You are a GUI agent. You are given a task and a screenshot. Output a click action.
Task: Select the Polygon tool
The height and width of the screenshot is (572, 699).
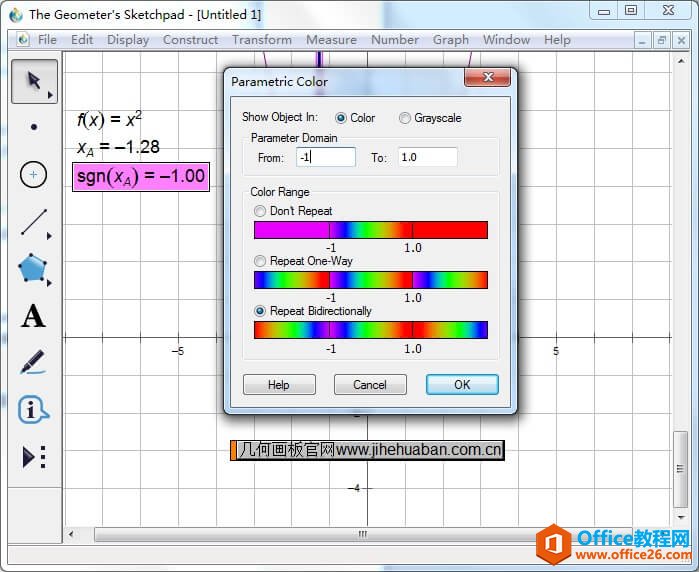(32, 268)
